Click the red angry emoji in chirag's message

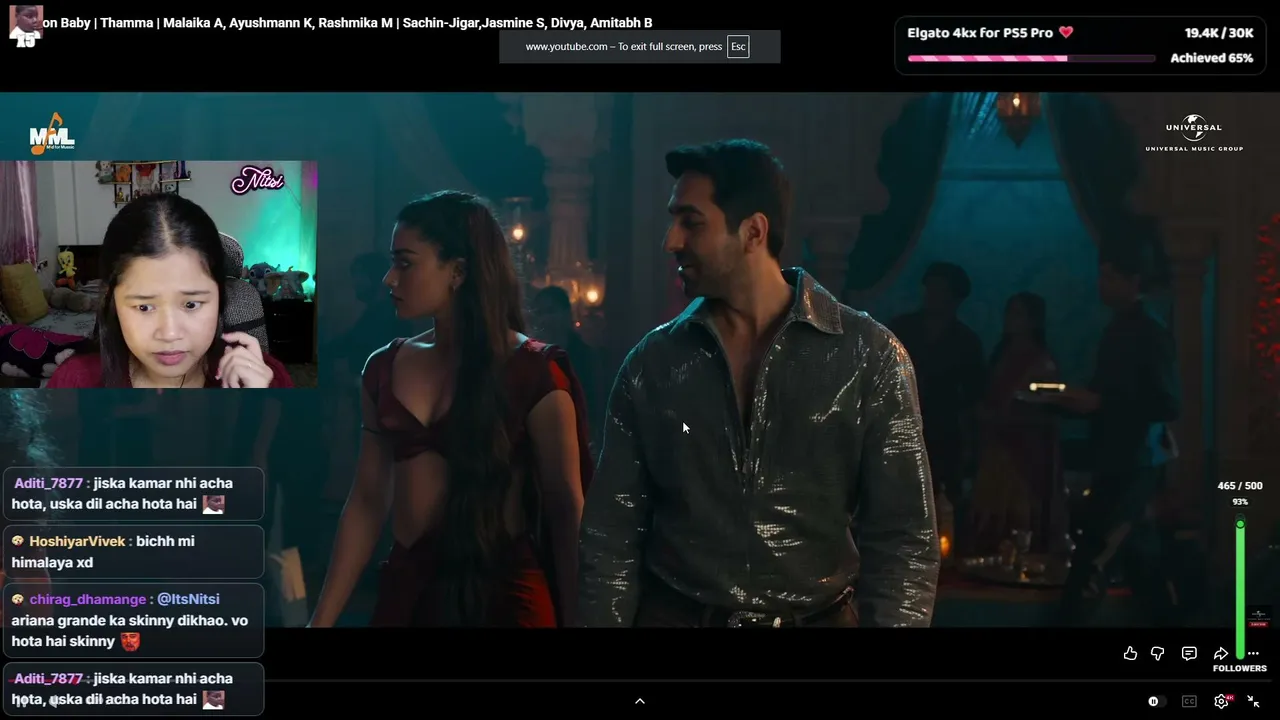click(x=130, y=641)
